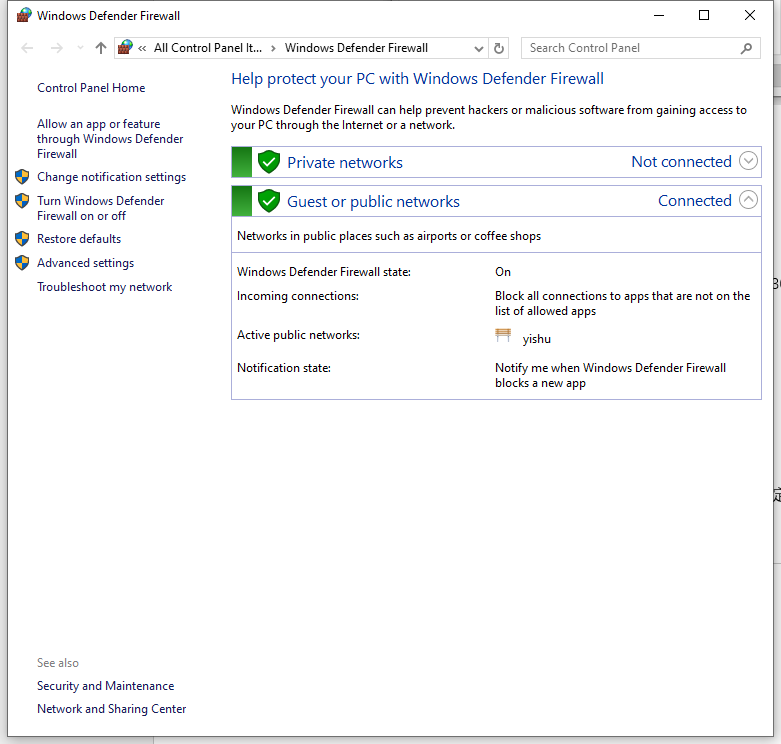Click shield icon beside Restore defaults
This screenshot has height=744, width=781.
[22, 239]
